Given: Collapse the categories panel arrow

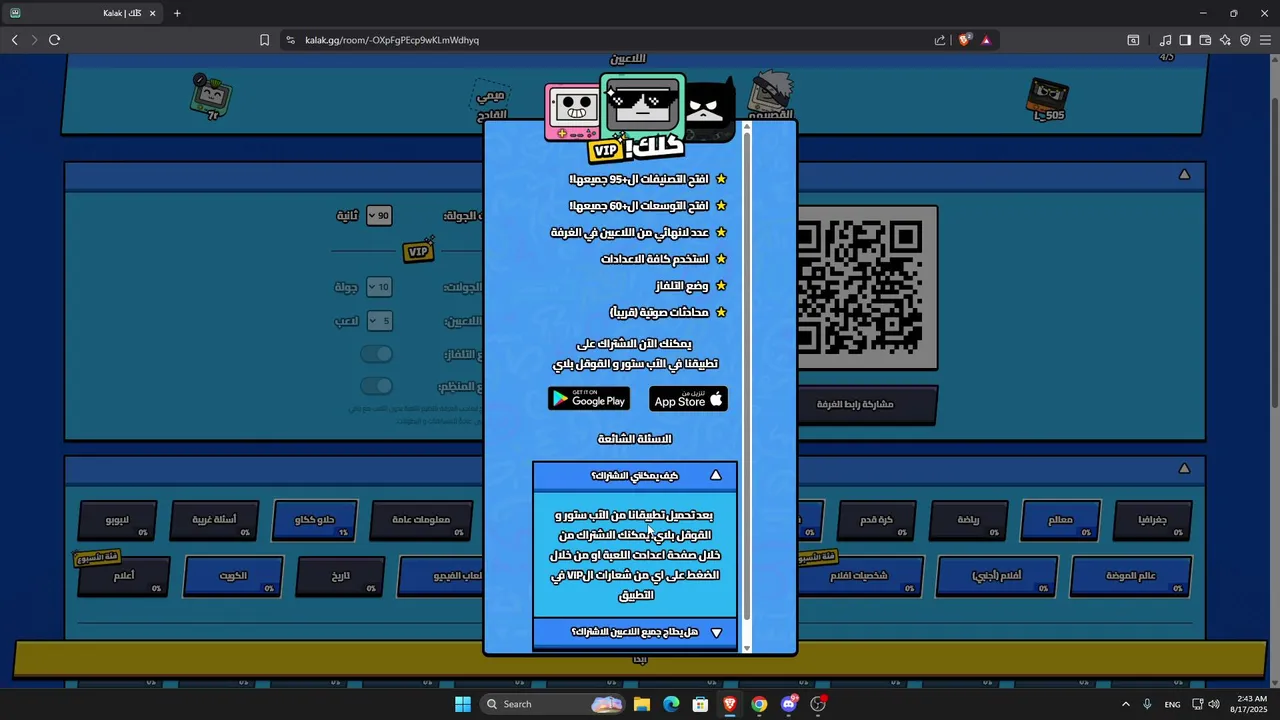Looking at the screenshot, I should [1184, 468].
